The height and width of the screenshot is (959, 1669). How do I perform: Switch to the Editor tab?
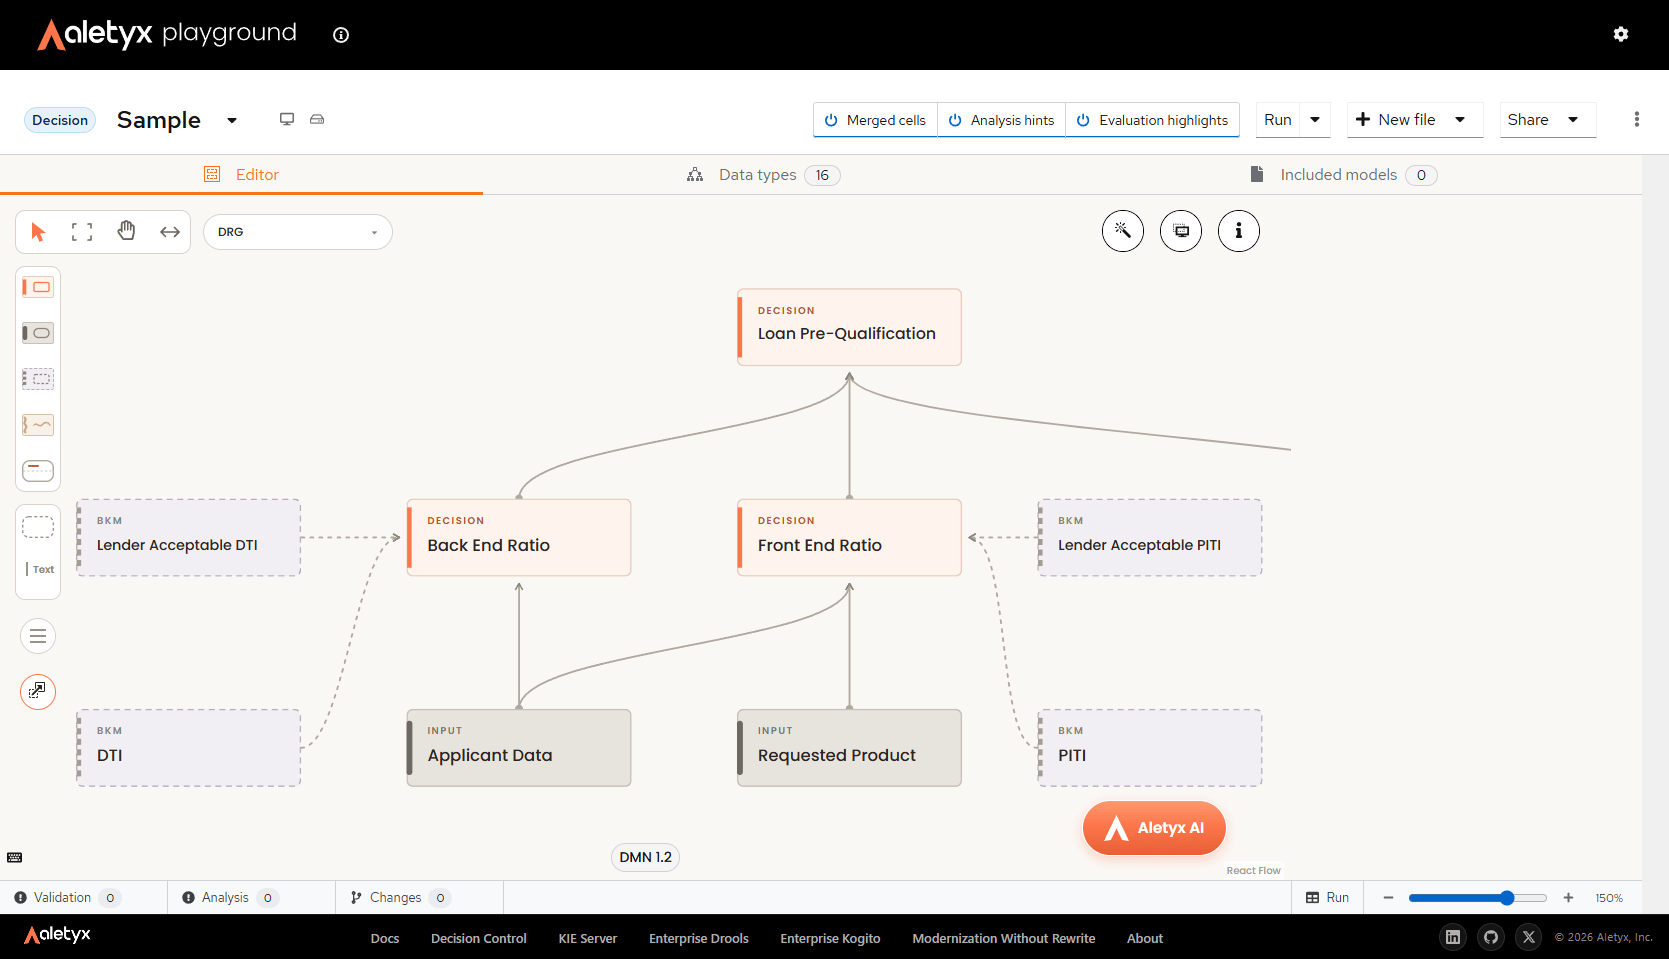tap(241, 174)
